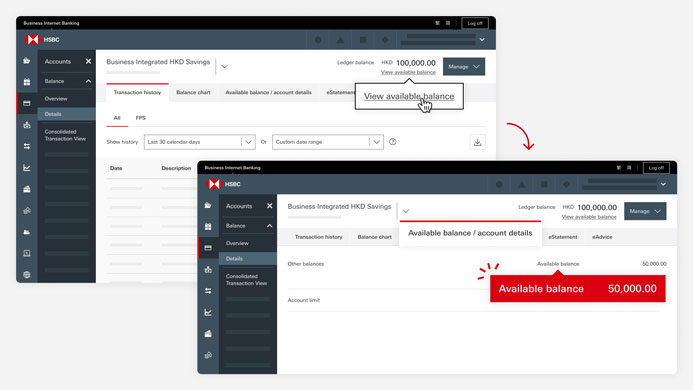Switch to Balance chart tab in back window

[193, 92]
